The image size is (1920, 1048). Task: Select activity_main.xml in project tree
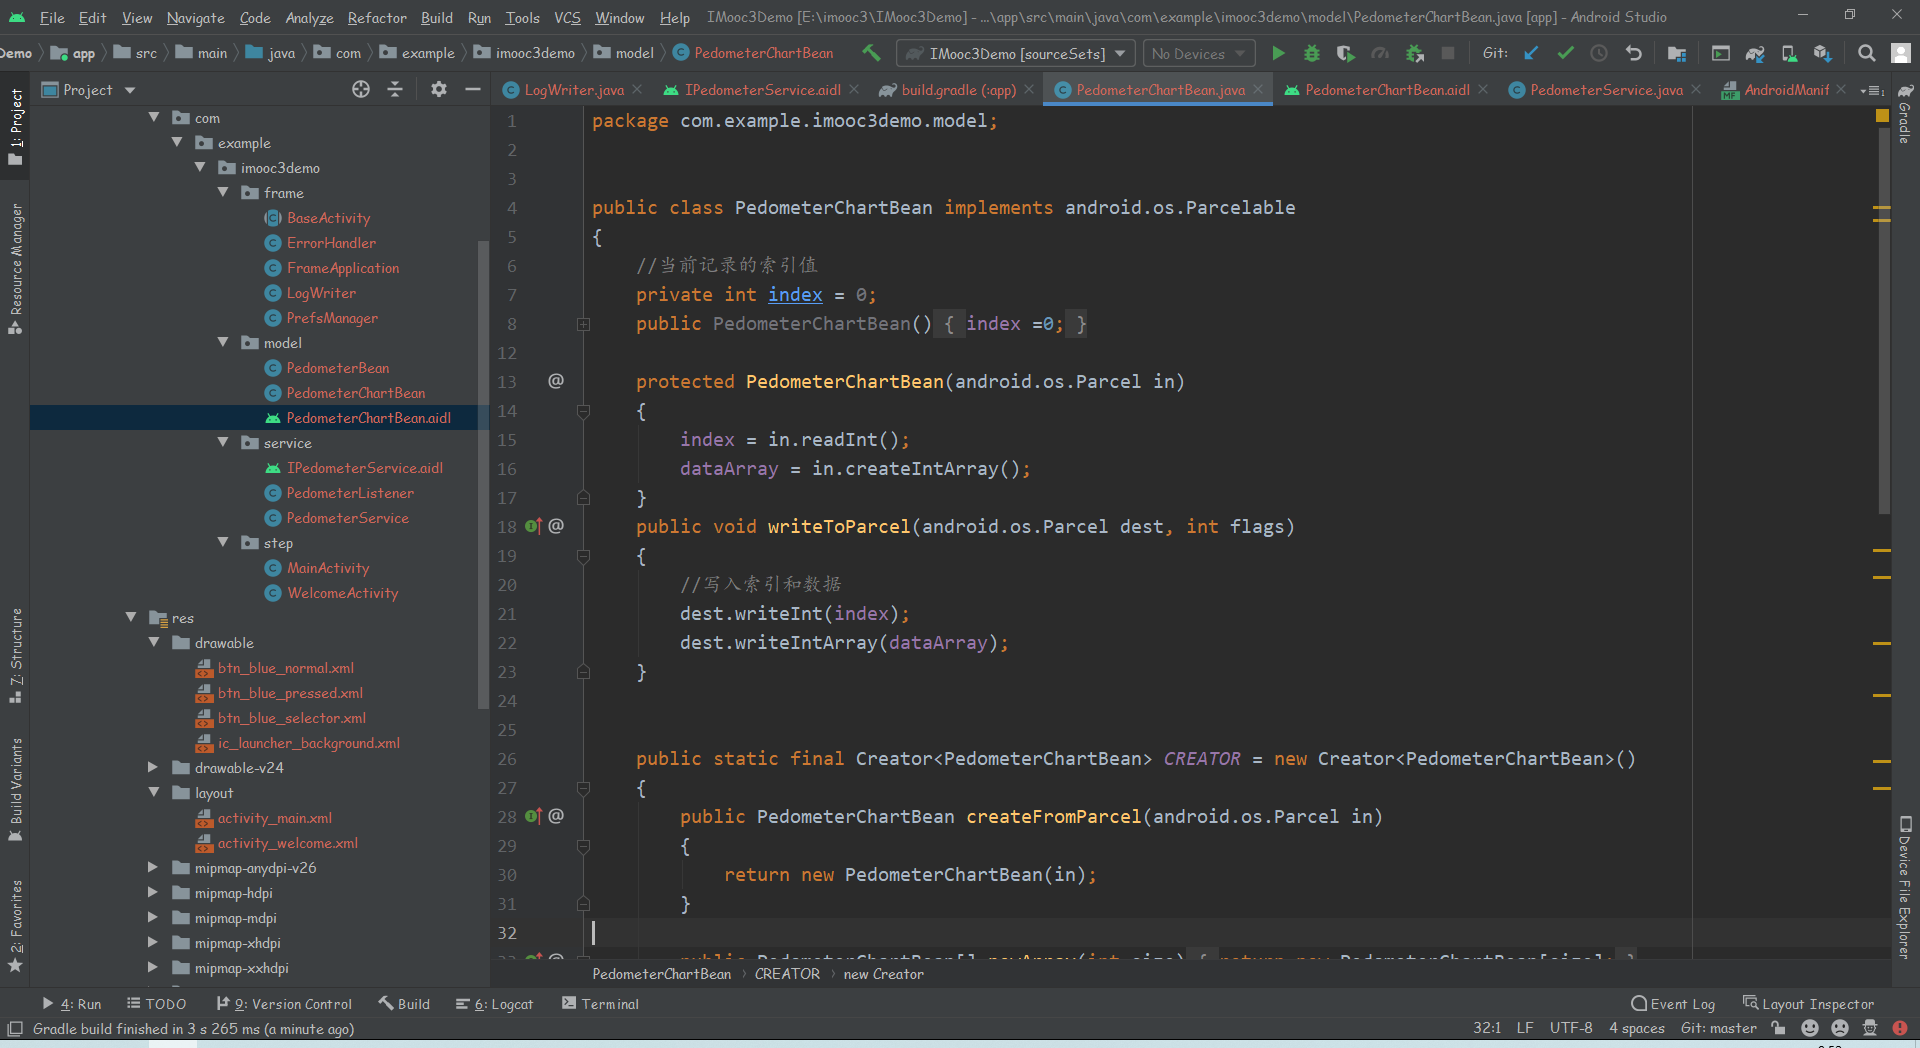[275, 817]
